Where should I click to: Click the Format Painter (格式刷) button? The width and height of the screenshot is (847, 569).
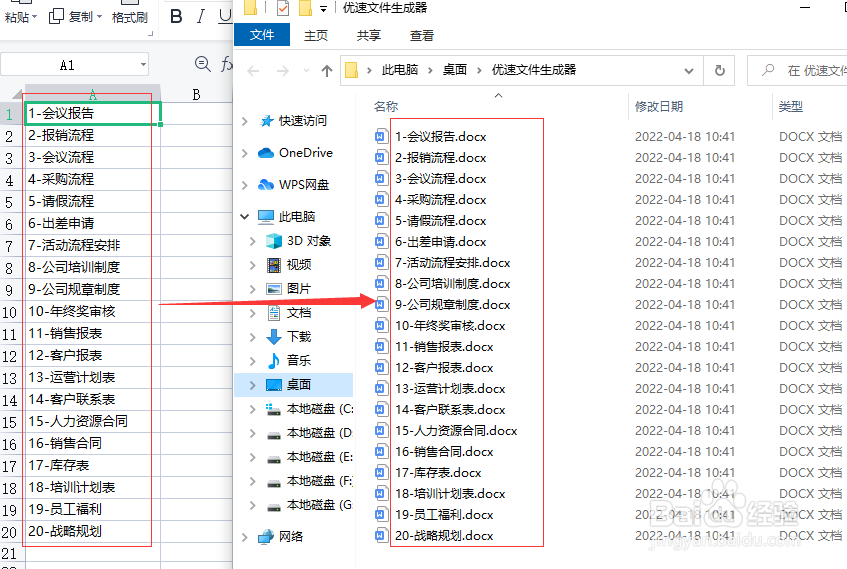pos(130,17)
